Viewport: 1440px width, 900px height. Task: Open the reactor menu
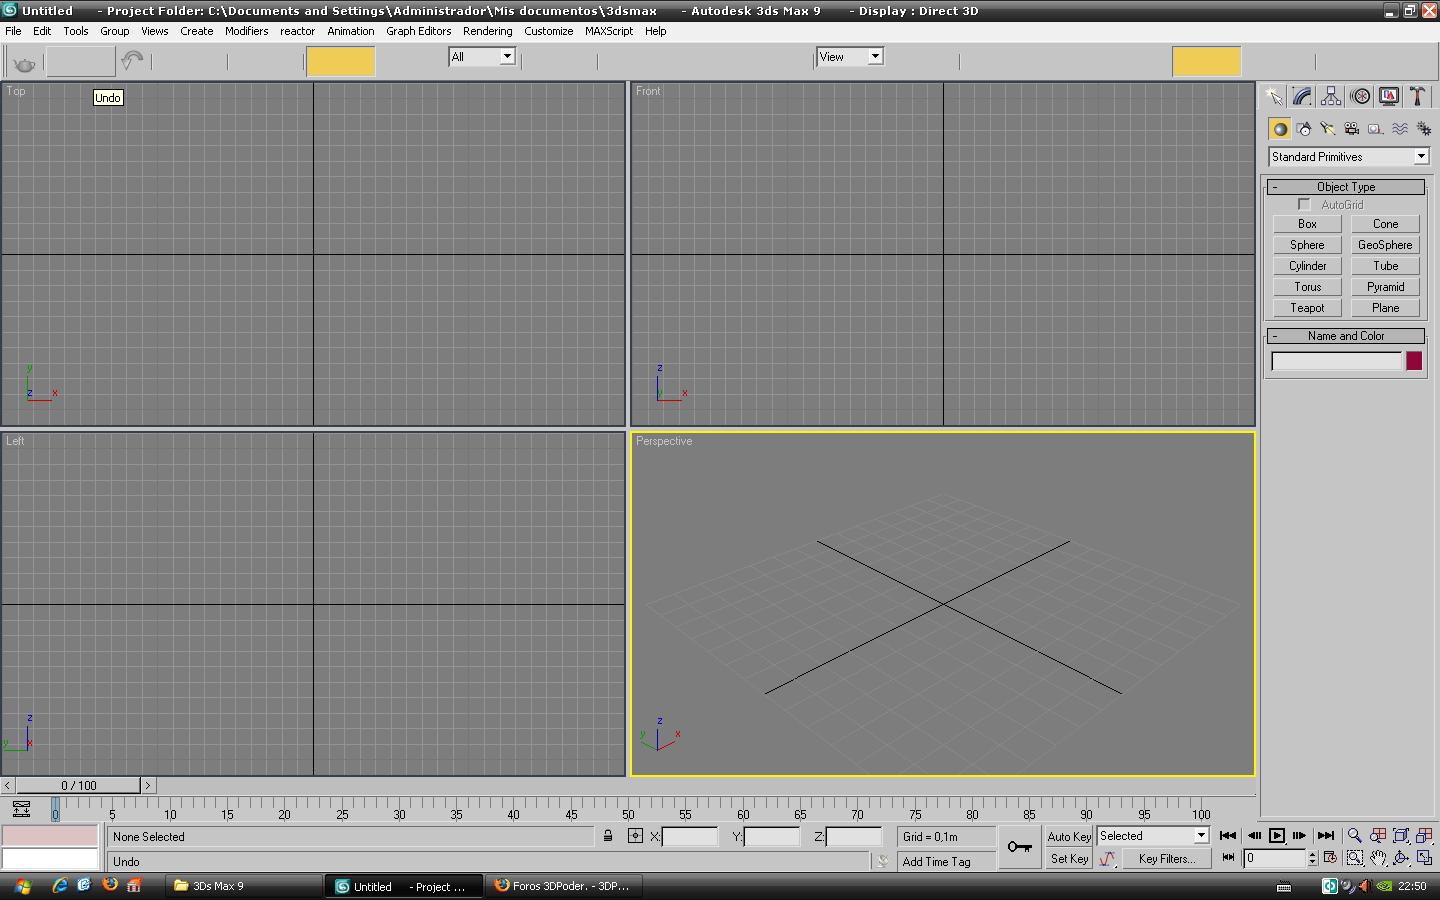[x=297, y=31]
